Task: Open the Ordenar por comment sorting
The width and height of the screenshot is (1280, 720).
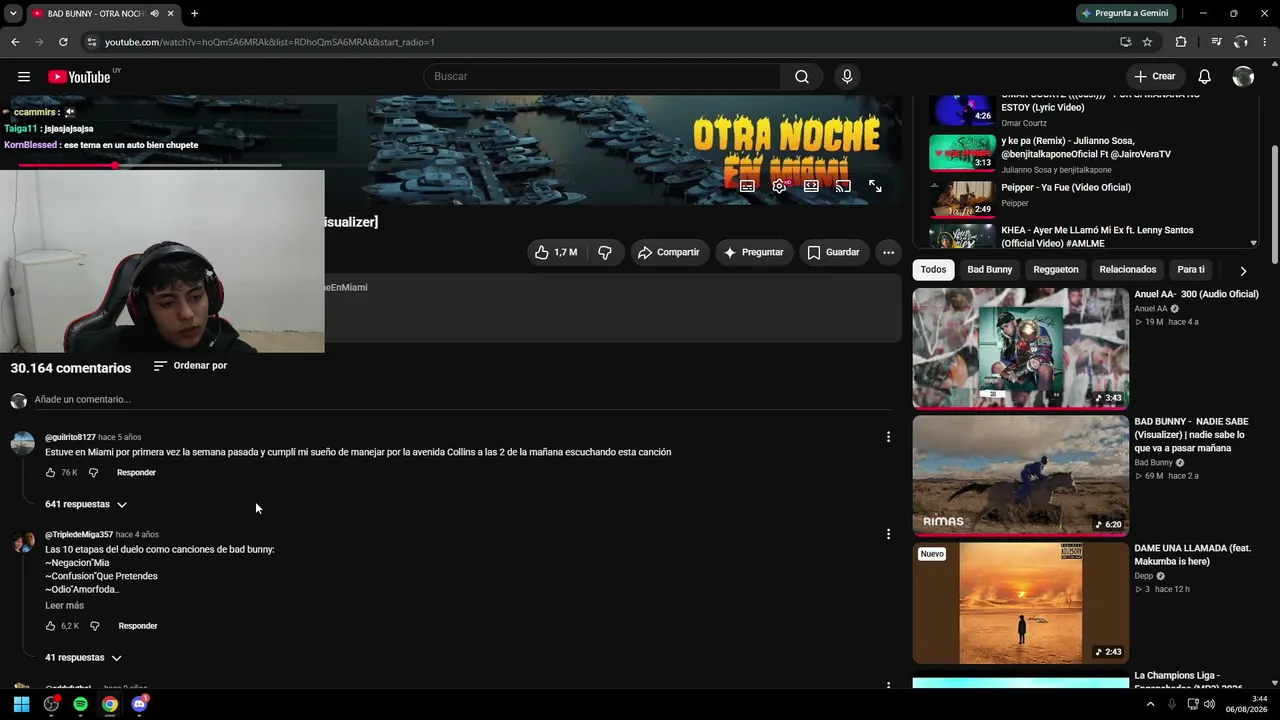Action: coord(190,366)
